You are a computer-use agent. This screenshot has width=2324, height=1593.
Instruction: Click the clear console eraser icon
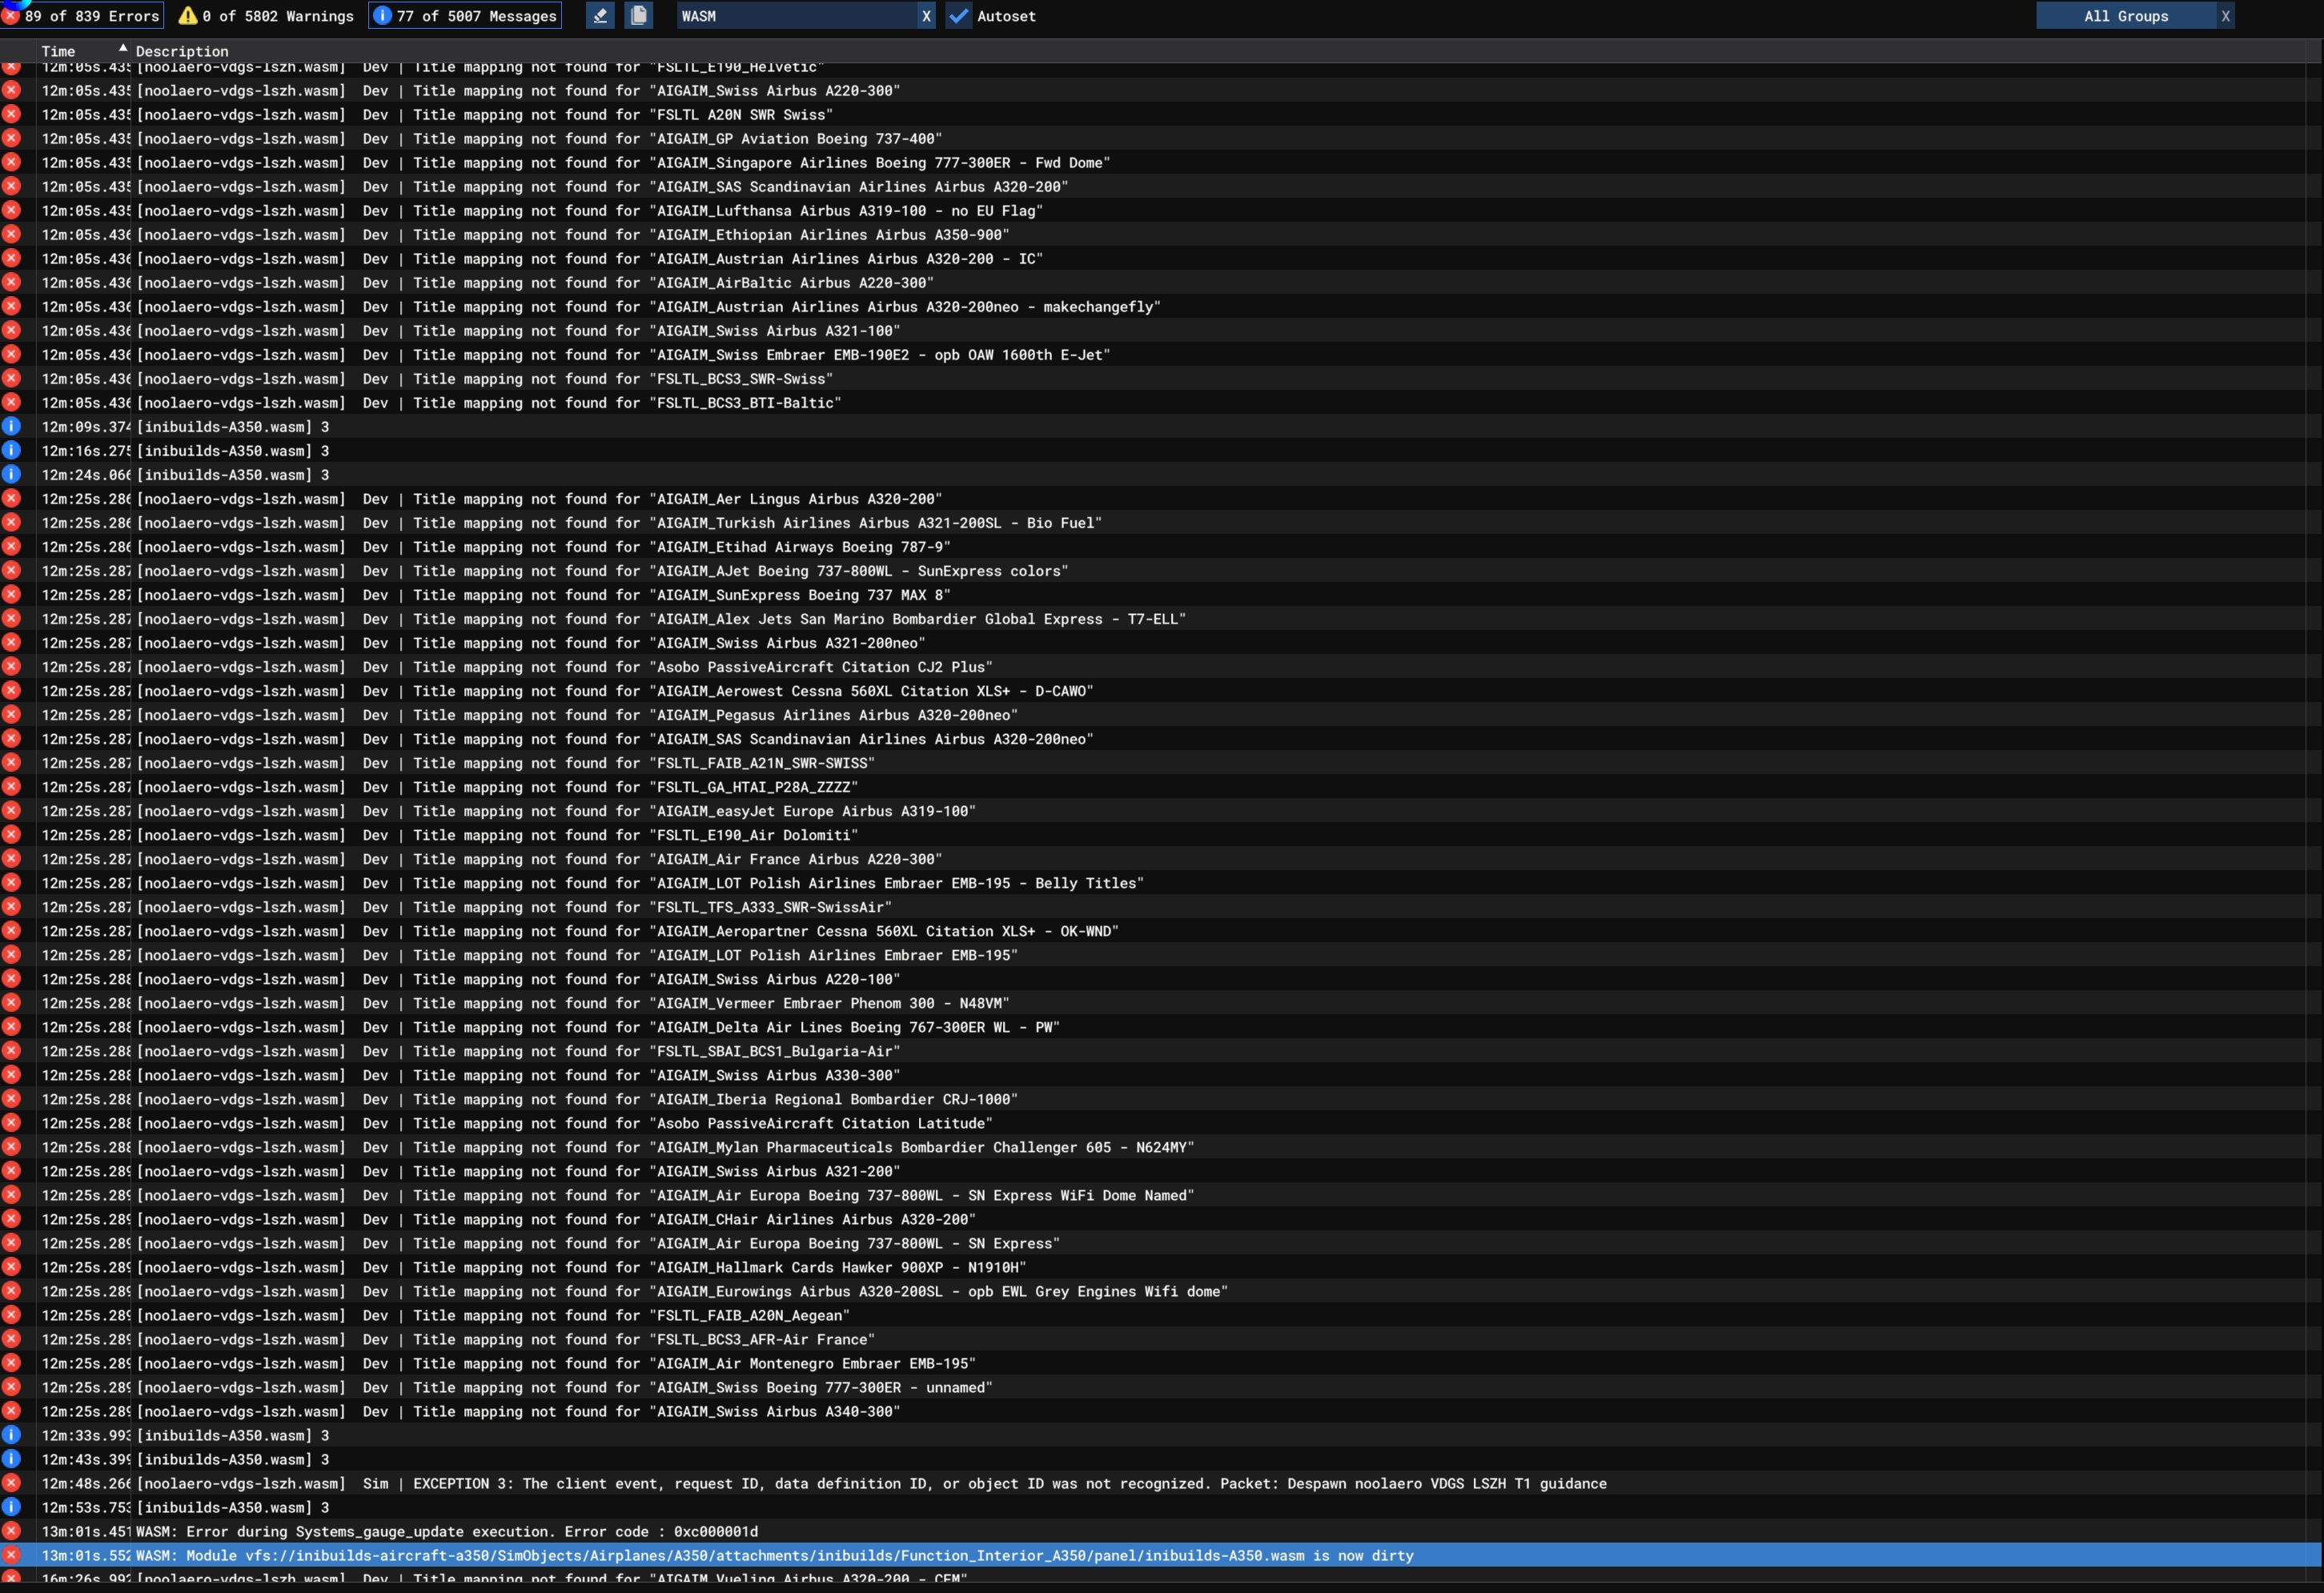point(600,16)
